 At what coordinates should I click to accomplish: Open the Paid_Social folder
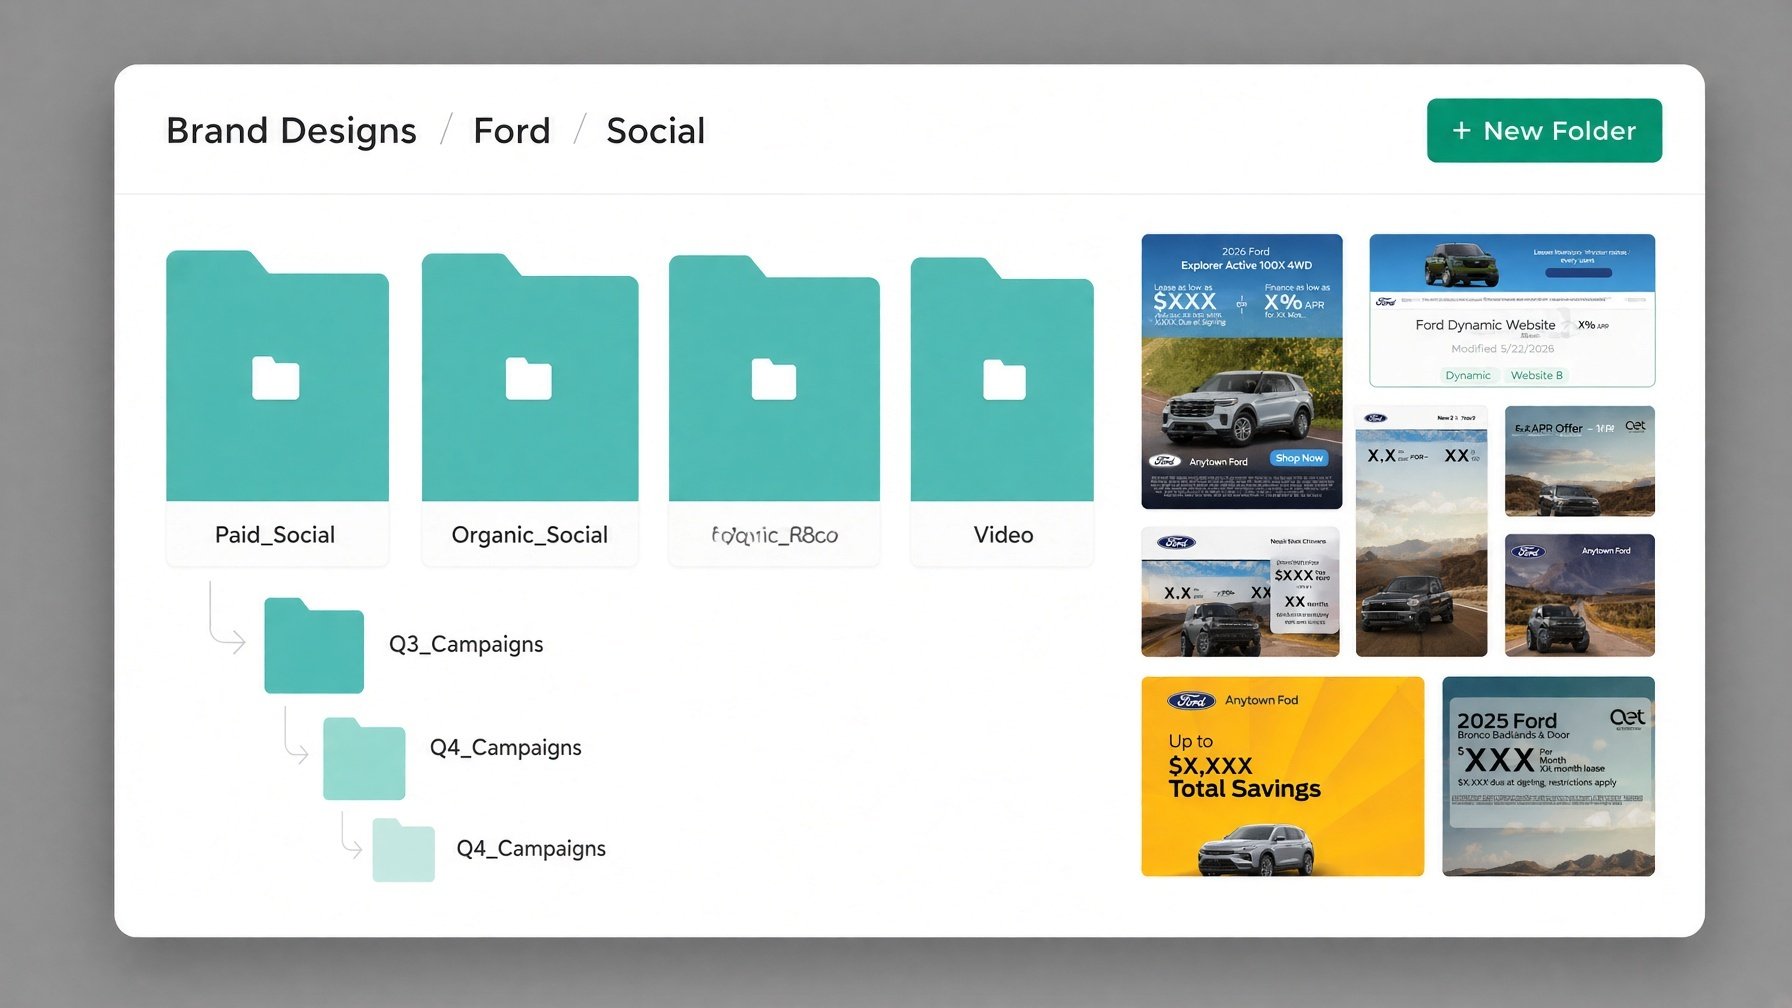pyautogui.click(x=277, y=407)
